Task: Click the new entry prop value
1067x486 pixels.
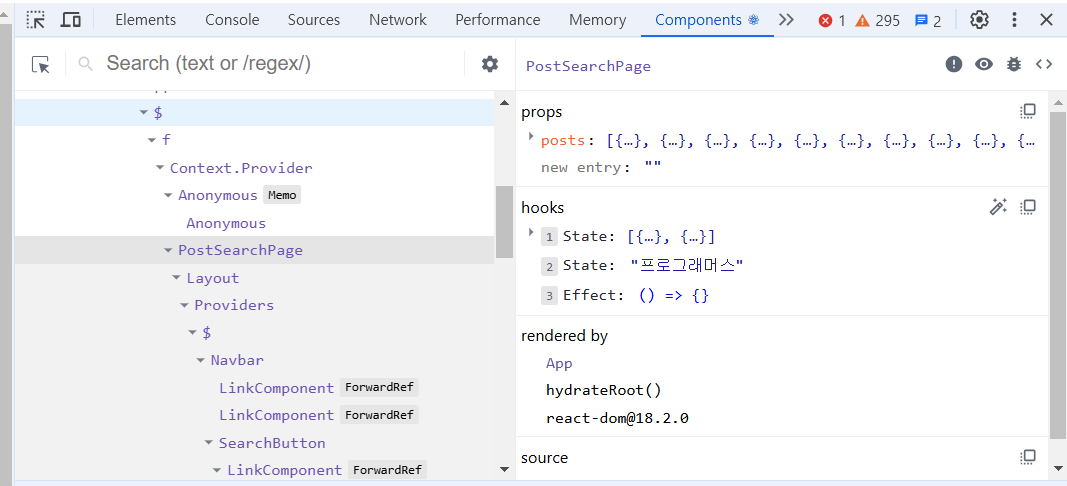Action: [653, 168]
